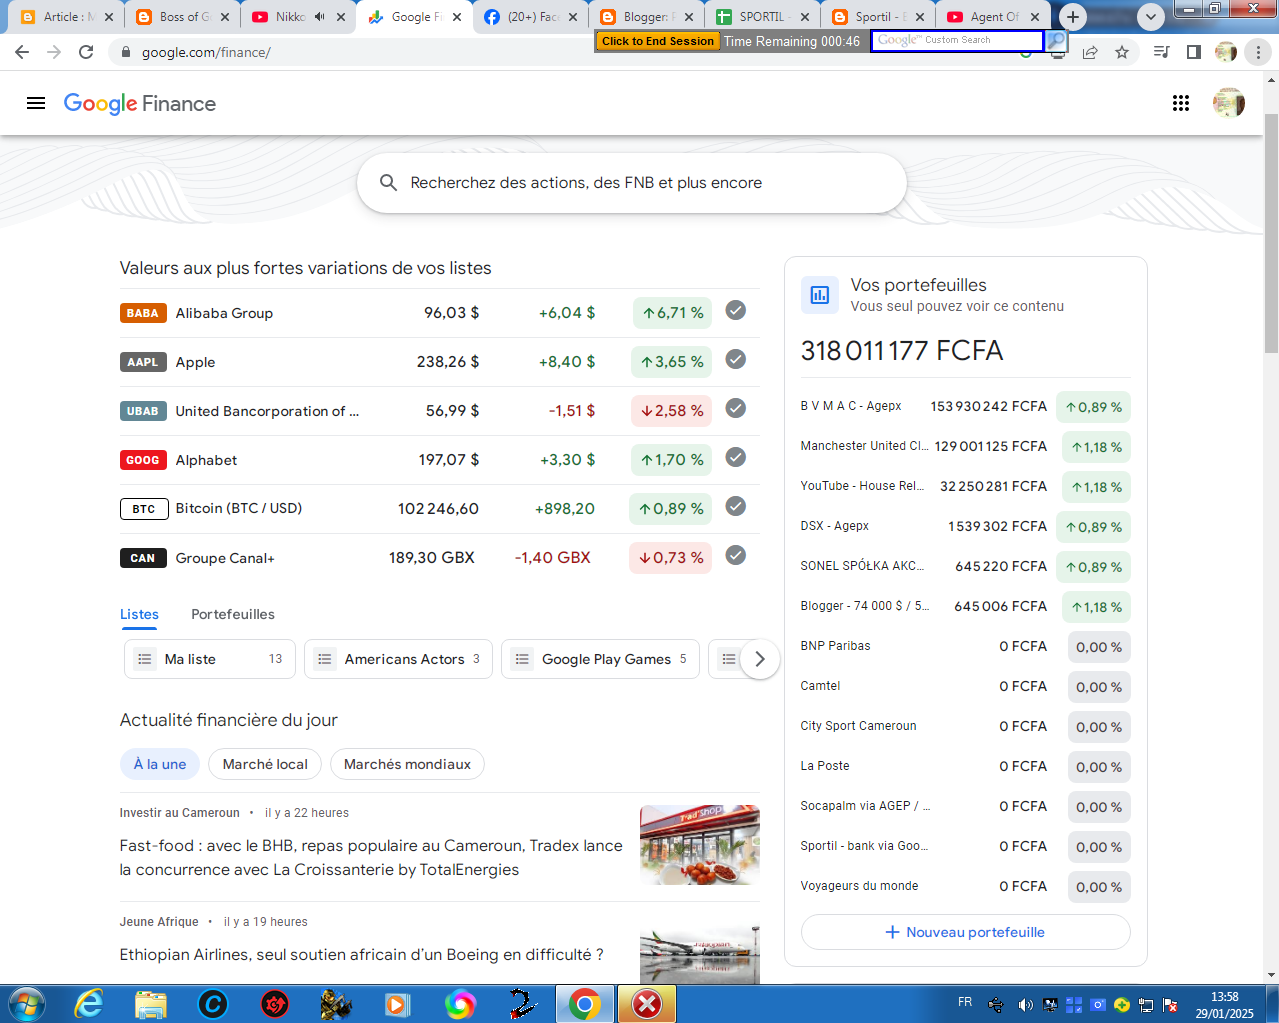Image resolution: width=1279 pixels, height=1023 pixels.
Task: Click the address bar URL
Action: pyautogui.click(x=206, y=52)
